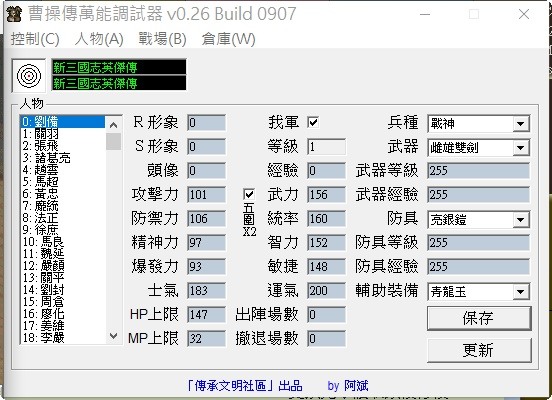Click the HP上限 field showing 147
The height and width of the screenshot is (400, 552).
(207, 314)
